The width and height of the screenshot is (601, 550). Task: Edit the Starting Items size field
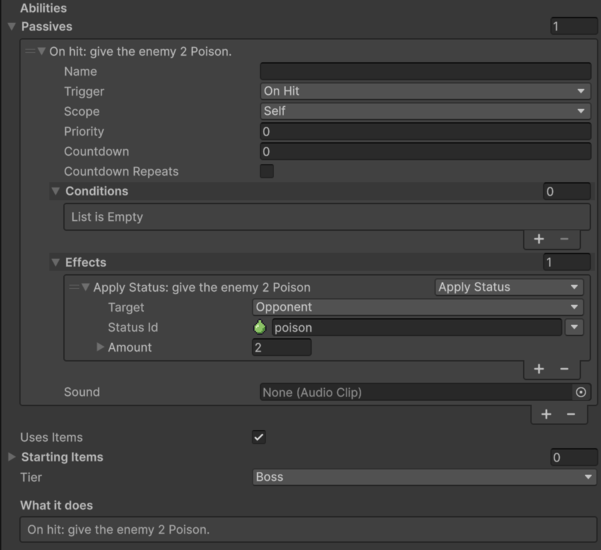574,457
